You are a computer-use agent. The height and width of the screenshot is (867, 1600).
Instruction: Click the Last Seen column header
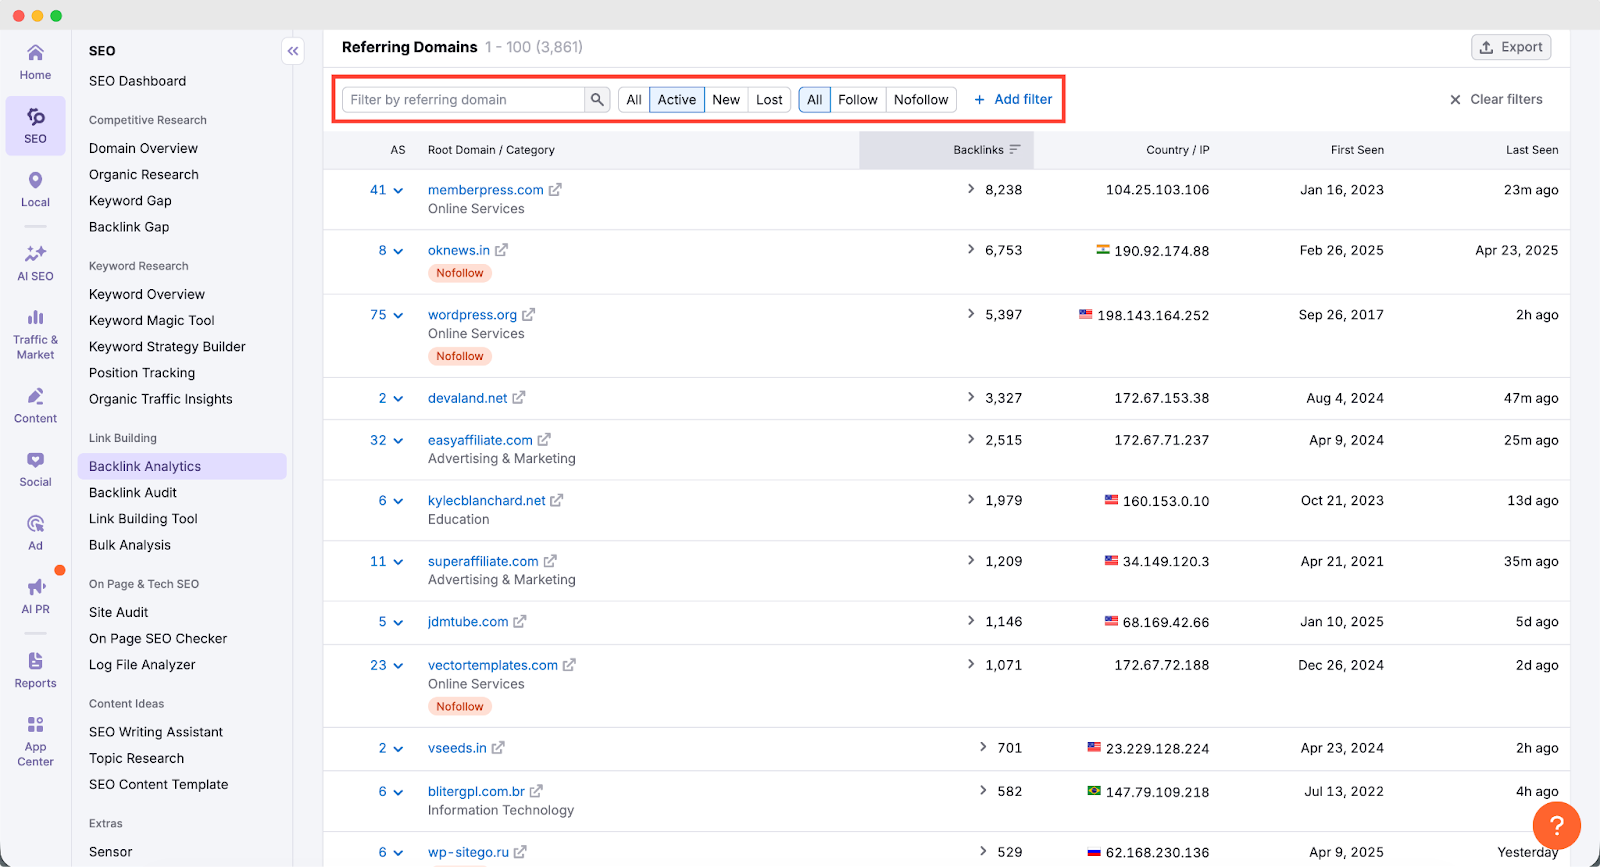point(1532,150)
